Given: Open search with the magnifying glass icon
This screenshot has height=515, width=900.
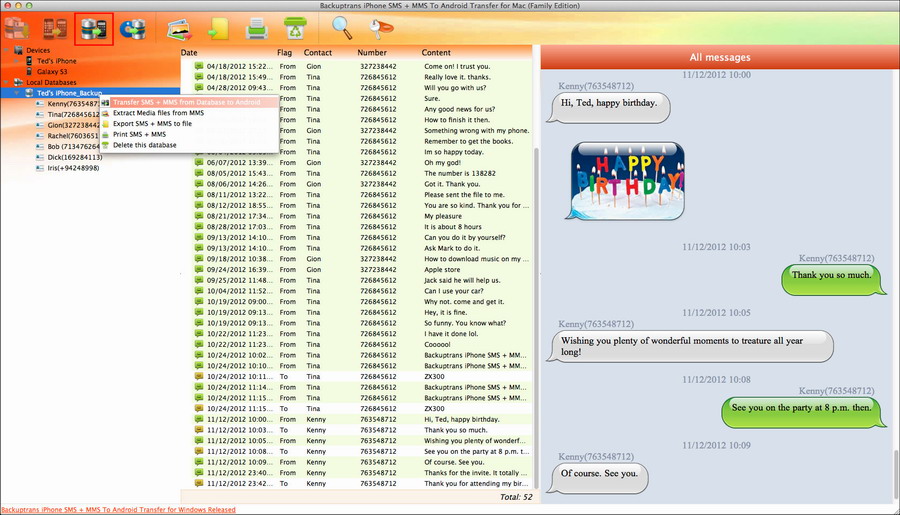Looking at the screenshot, I should coord(342,28).
